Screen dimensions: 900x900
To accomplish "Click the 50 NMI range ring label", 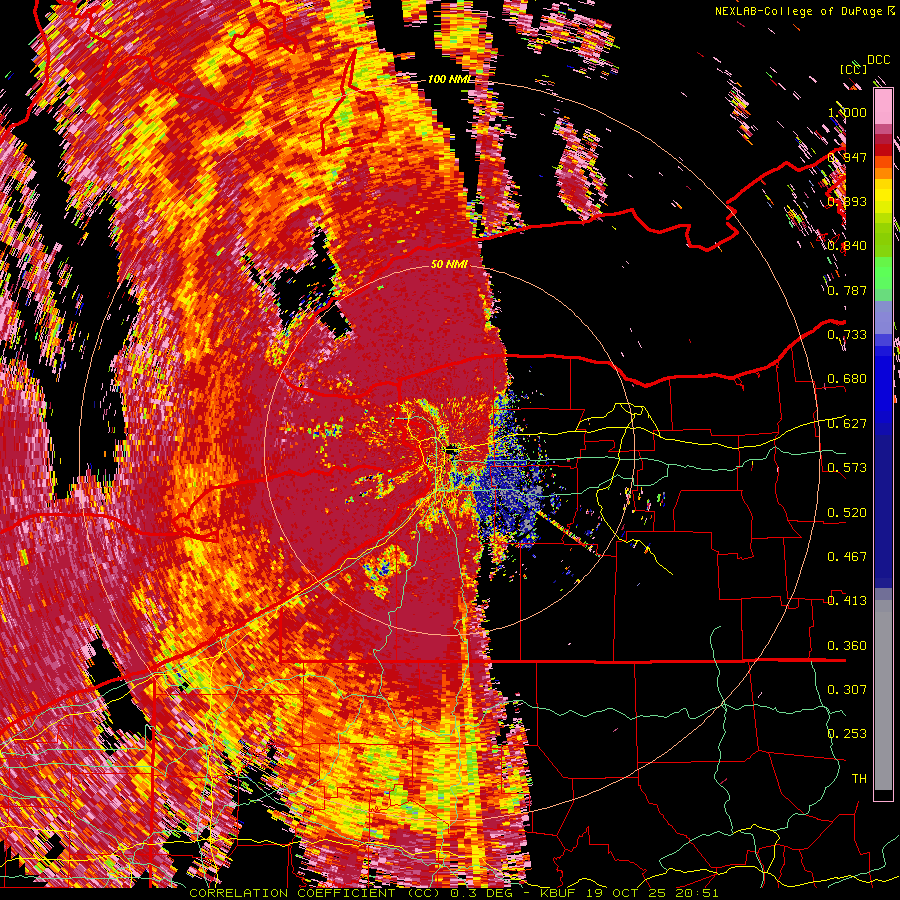I will [449, 265].
